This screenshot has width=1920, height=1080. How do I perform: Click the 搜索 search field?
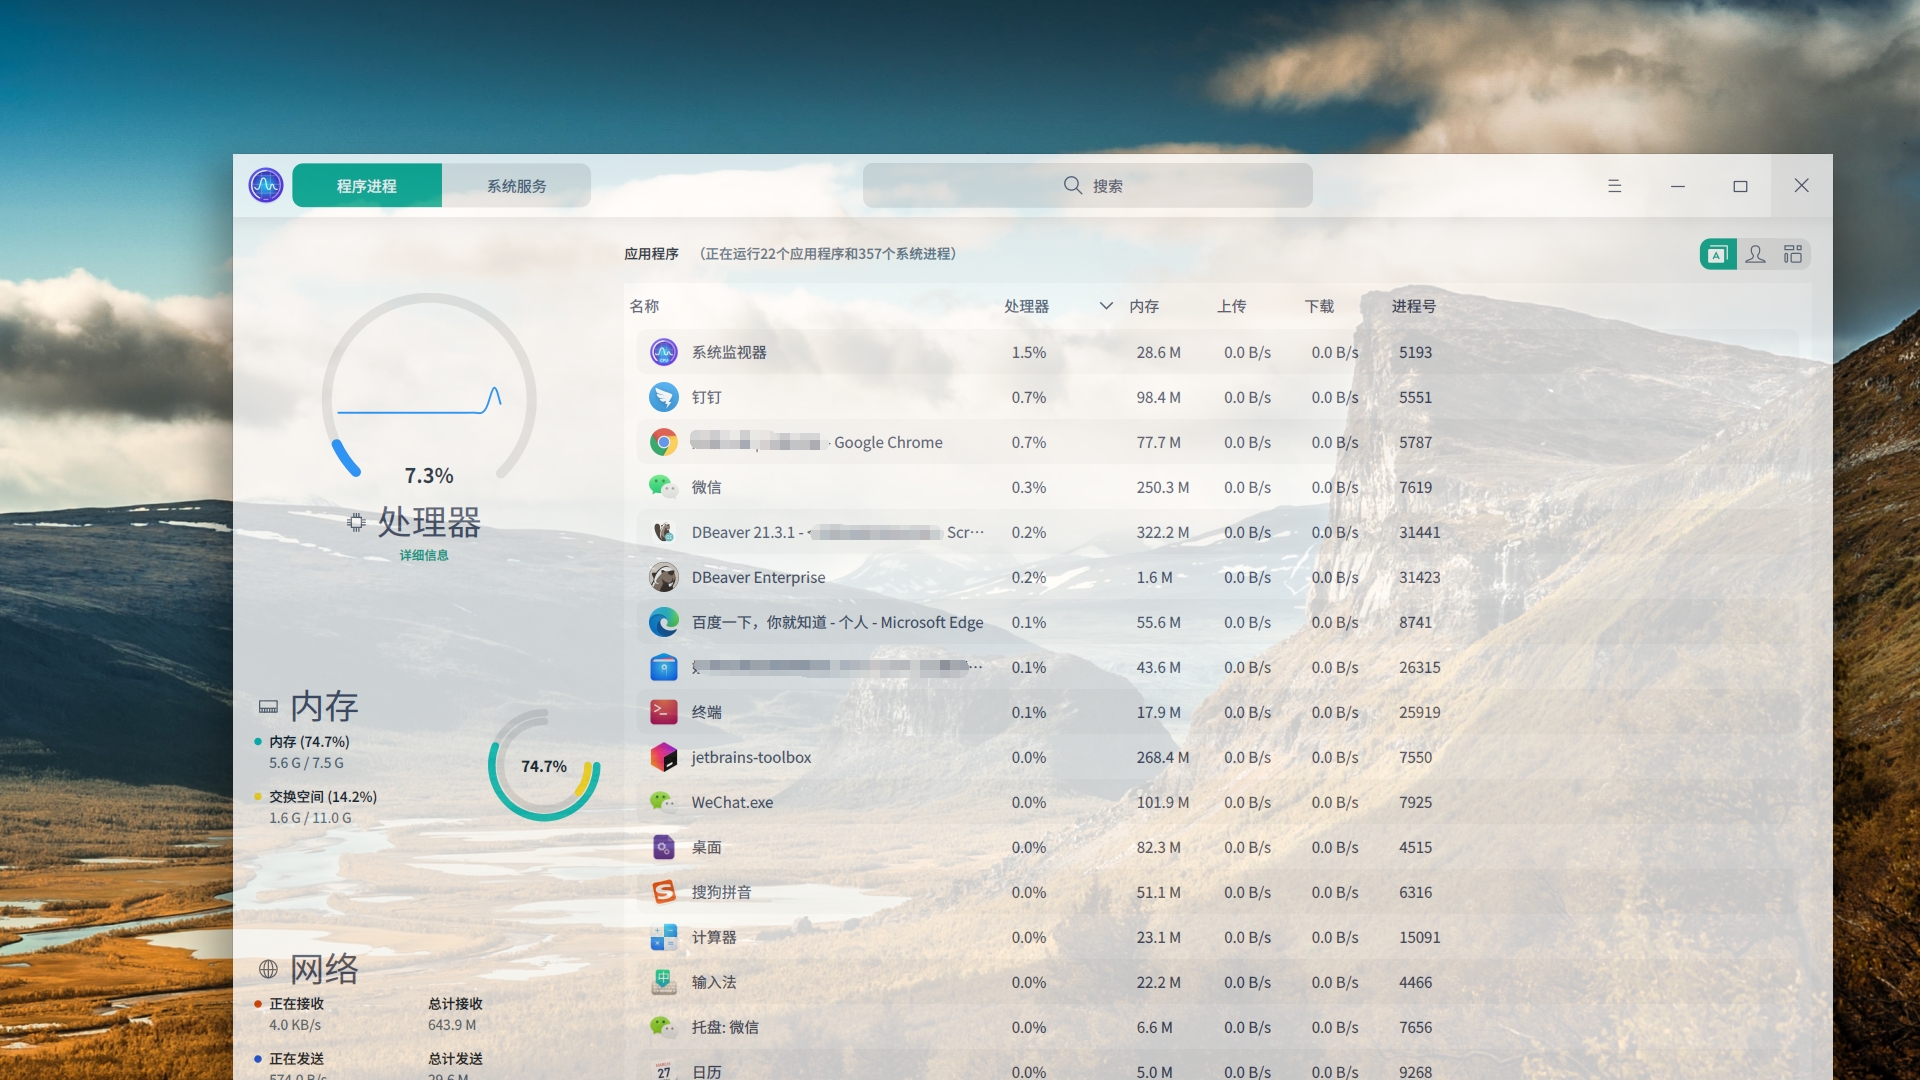pyautogui.click(x=1088, y=186)
